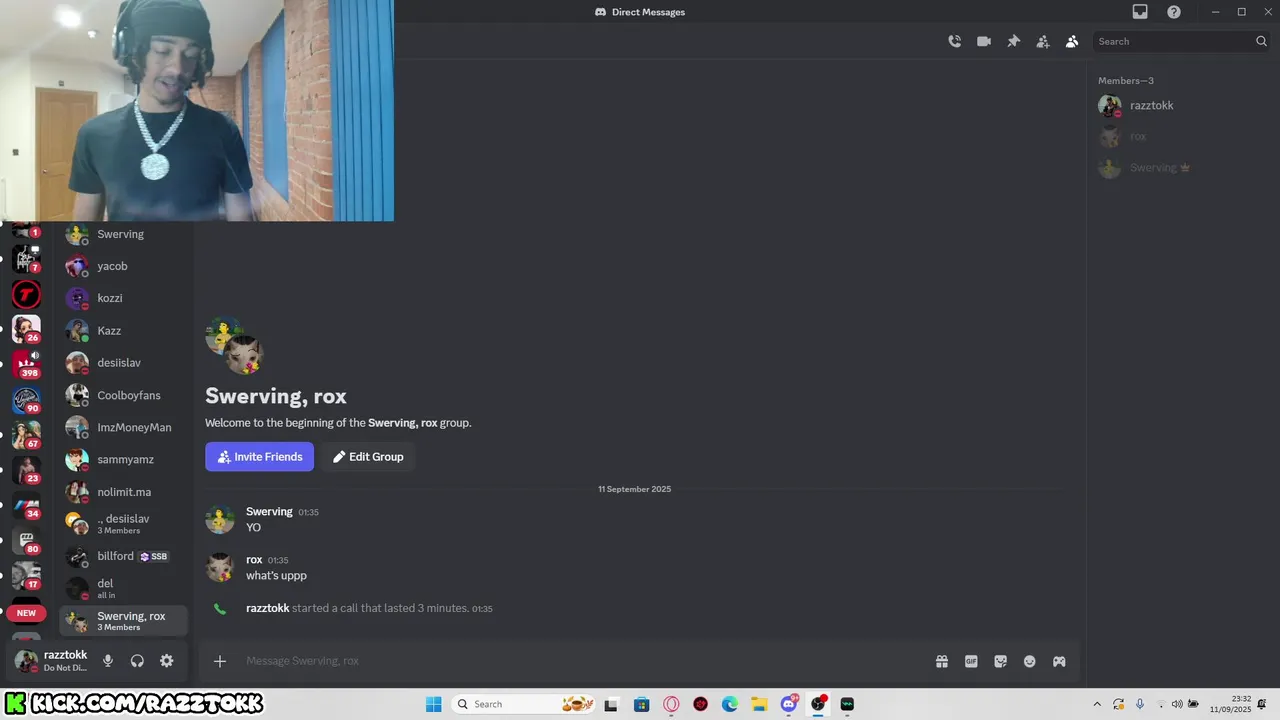Open pinned messages with the pin icon
Image resolution: width=1280 pixels, height=720 pixels.
click(x=1013, y=41)
